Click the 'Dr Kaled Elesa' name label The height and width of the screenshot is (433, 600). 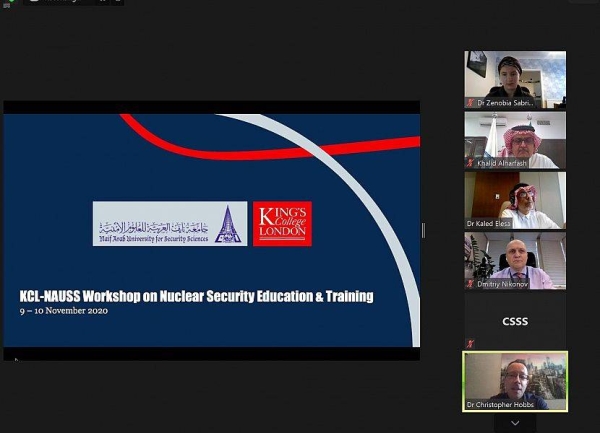coord(489,223)
